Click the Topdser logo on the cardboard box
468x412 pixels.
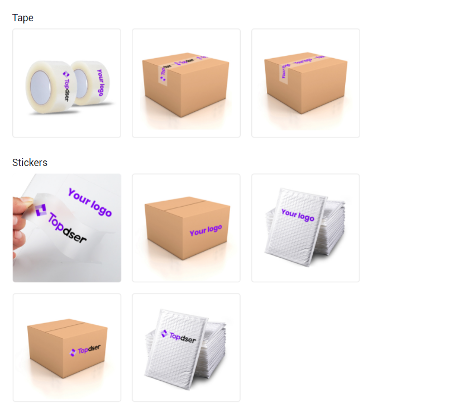point(85,350)
